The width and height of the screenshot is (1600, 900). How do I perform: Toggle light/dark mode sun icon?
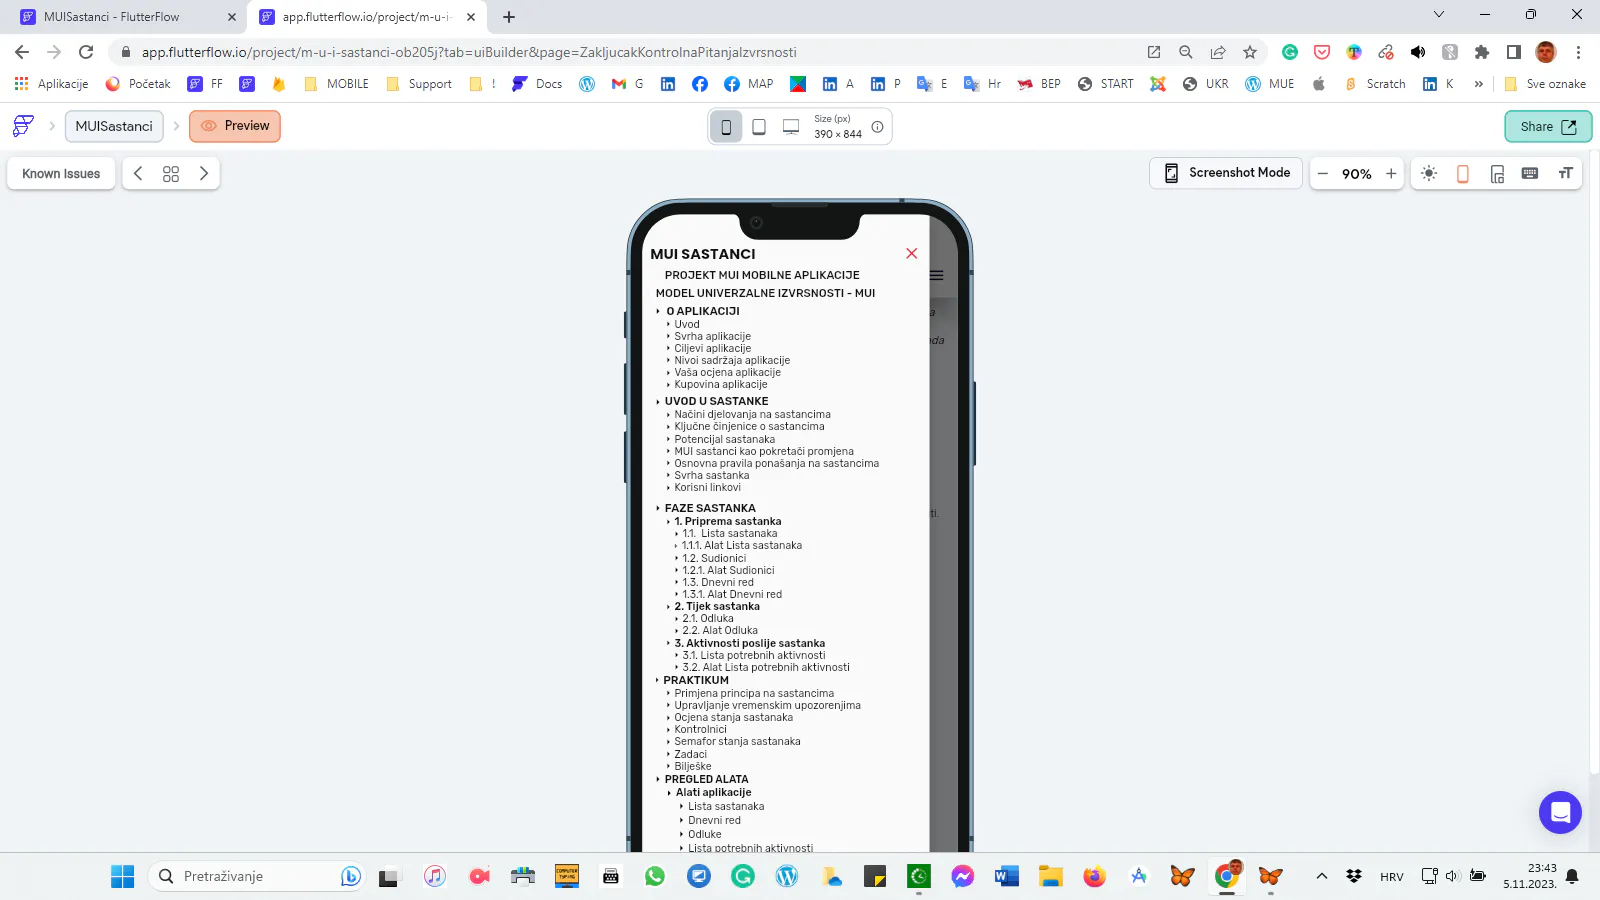(1429, 174)
